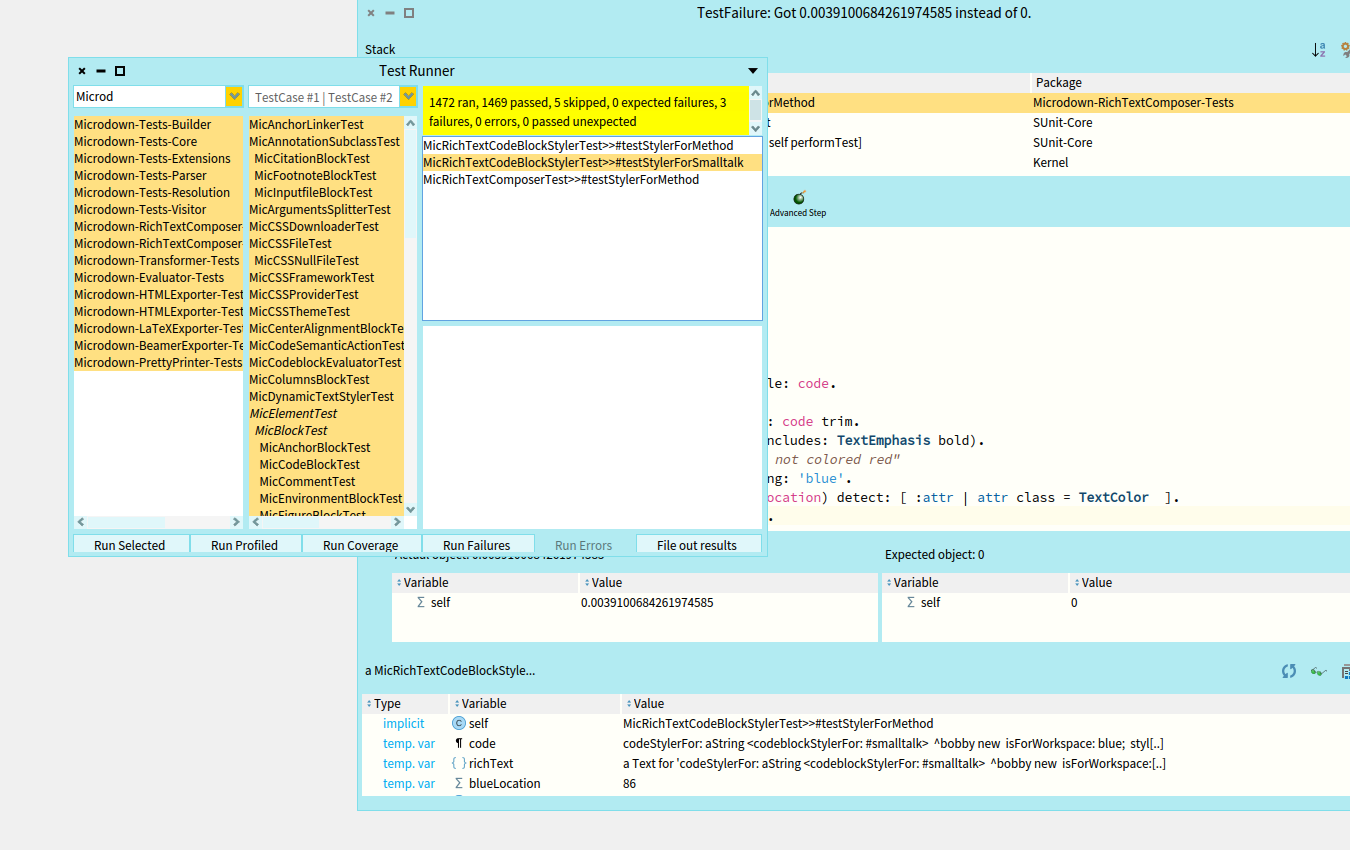
Task: Click the Advanced Step bomb icon
Action: [798, 198]
